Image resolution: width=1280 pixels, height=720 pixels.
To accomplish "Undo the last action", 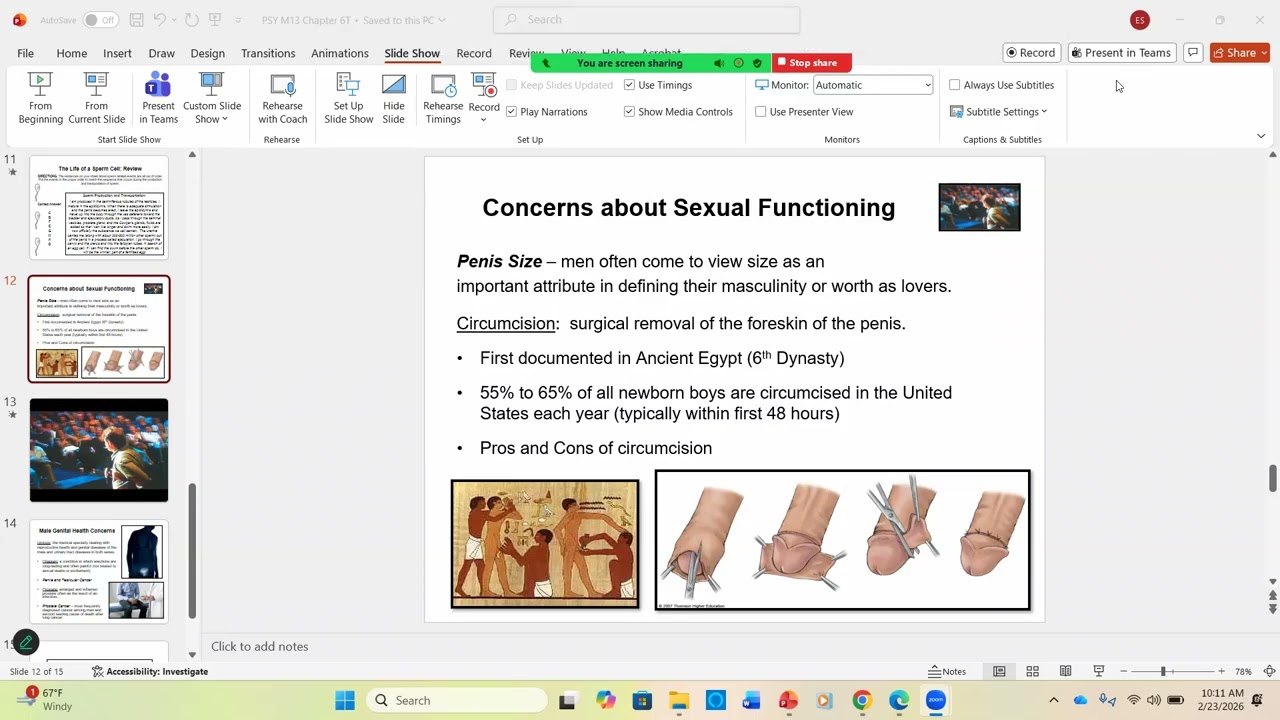I will tap(159, 20).
